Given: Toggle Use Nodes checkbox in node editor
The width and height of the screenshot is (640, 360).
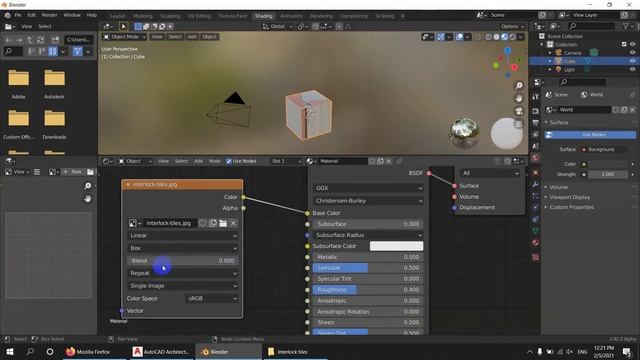Looking at the screenshot, I should [x=229, y=161].
